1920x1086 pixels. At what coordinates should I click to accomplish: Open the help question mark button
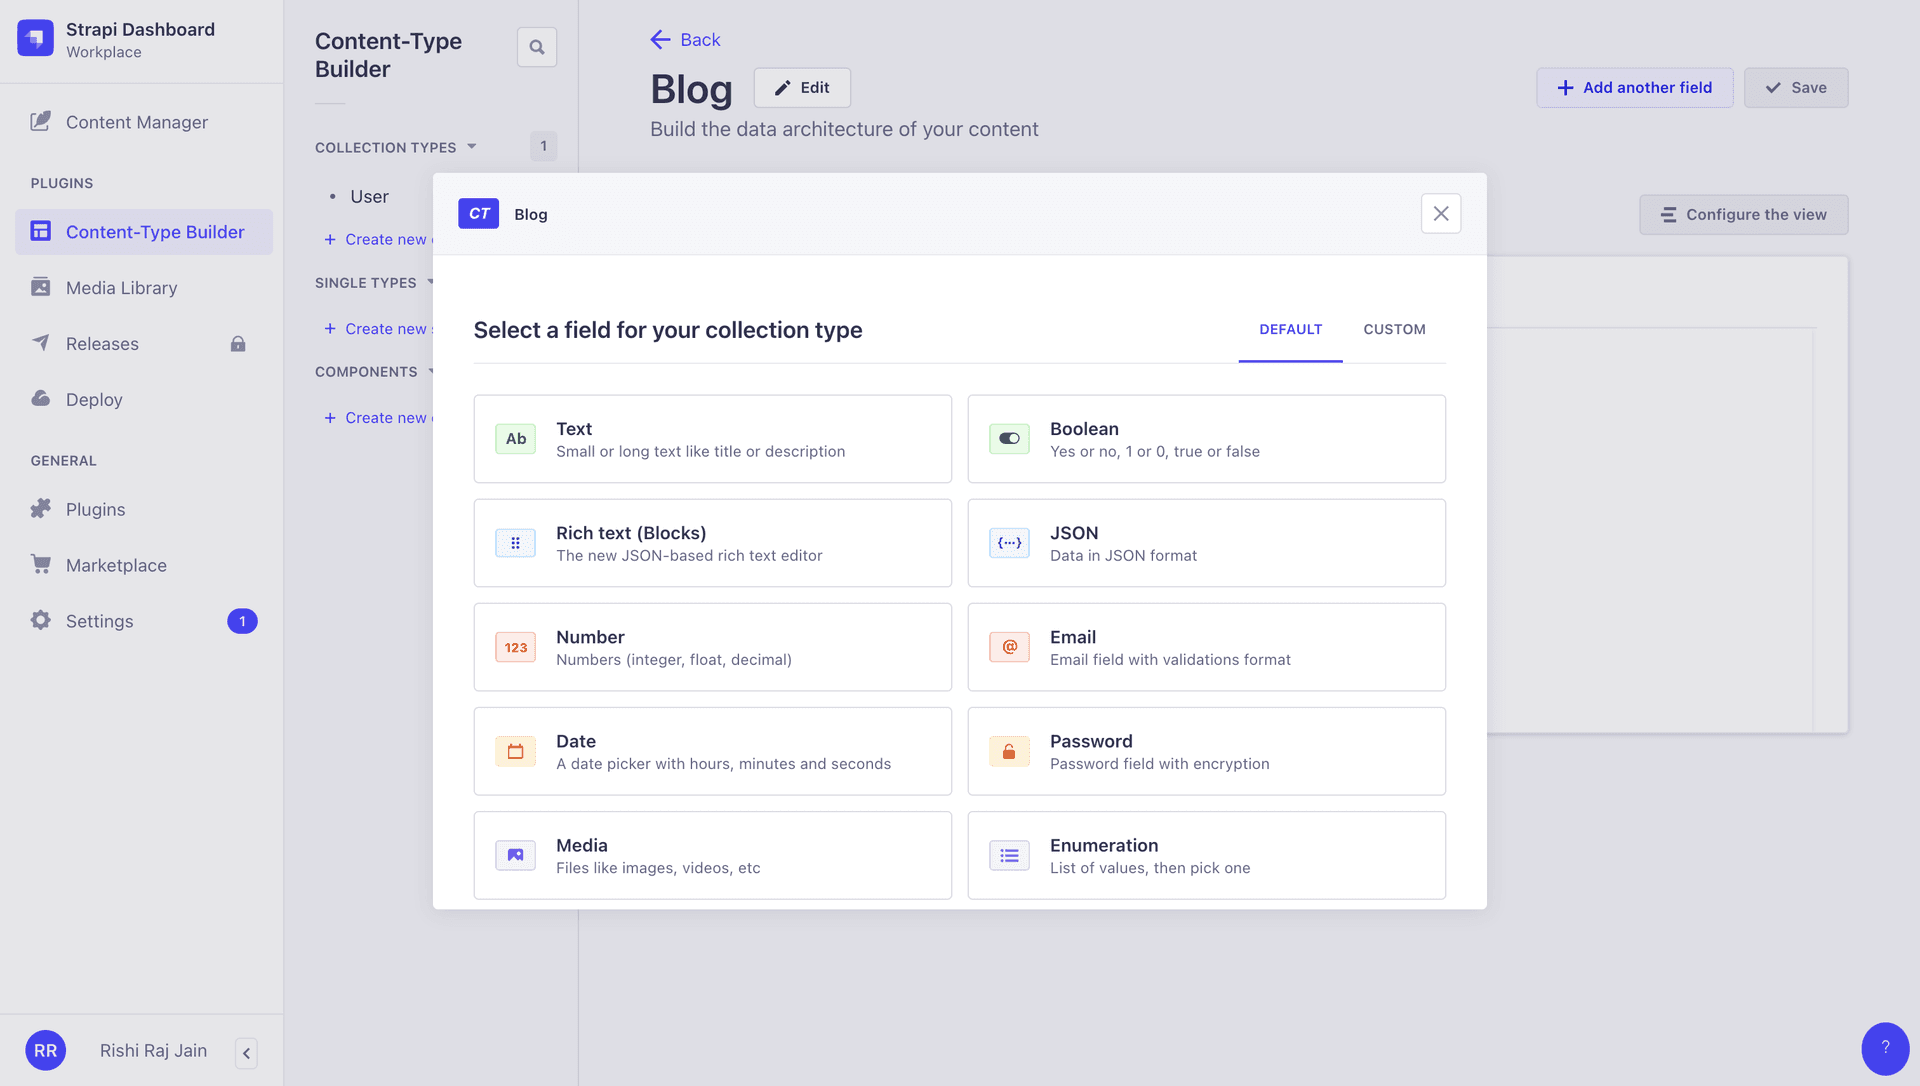coord(1885,1048)
